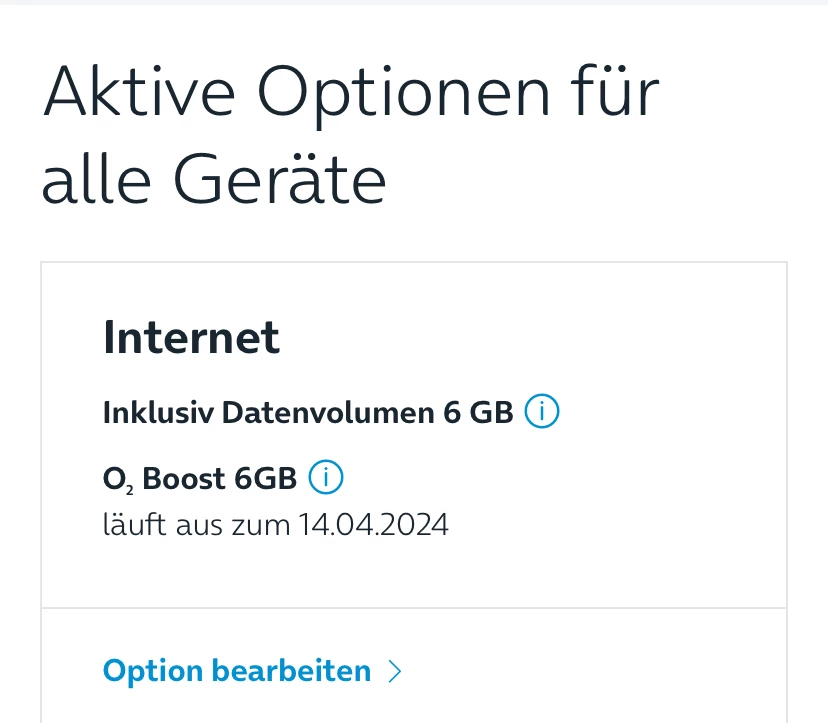Click the arrow right of Option bearbeiten
This screenshot has height=723, width=828.
point(394,671)
